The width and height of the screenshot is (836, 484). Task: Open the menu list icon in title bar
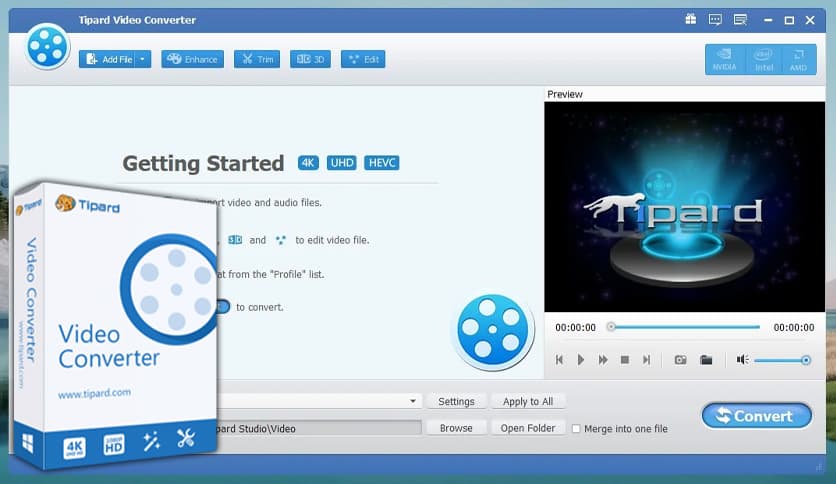coord(740,20)
